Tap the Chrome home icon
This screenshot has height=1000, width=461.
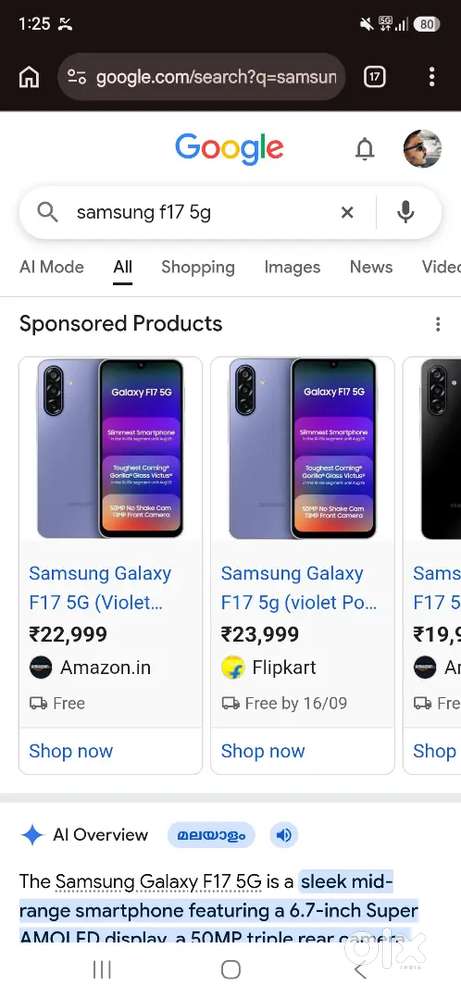(x=29, y=77)
